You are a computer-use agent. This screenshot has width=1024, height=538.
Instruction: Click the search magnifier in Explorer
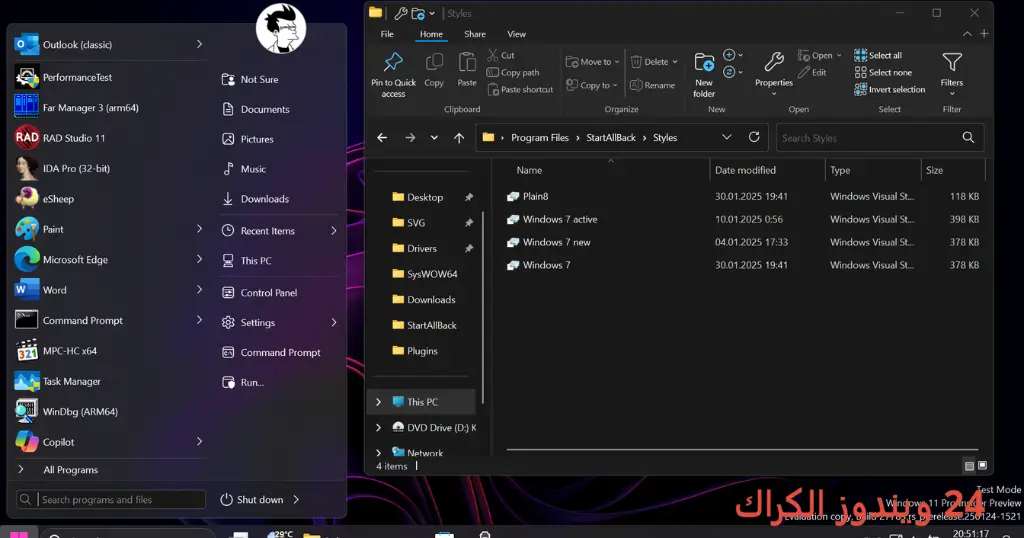(x=968, y=137)
